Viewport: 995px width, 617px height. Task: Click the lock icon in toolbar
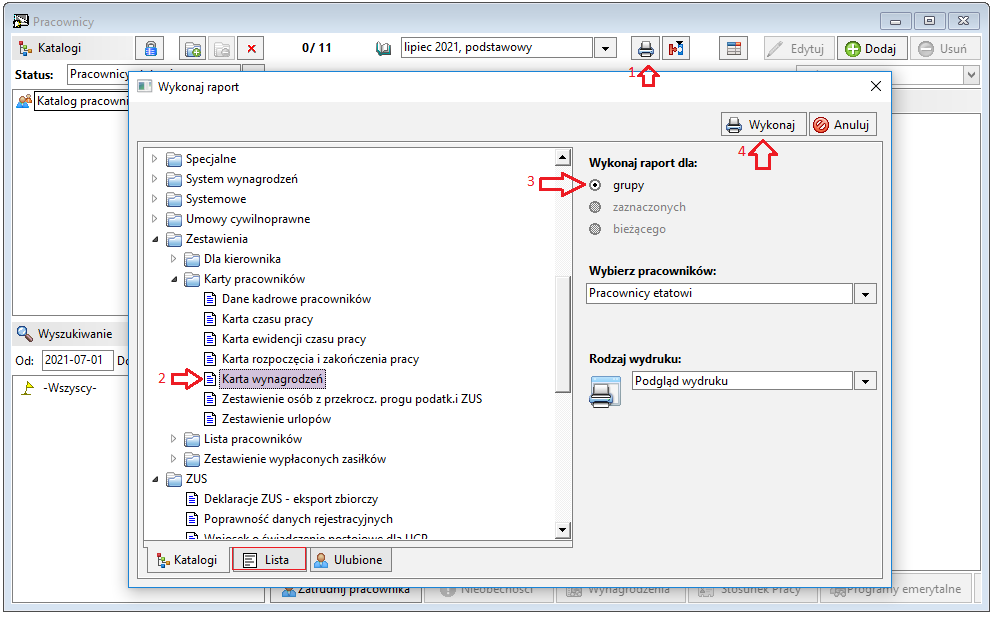tap(150, 48)
